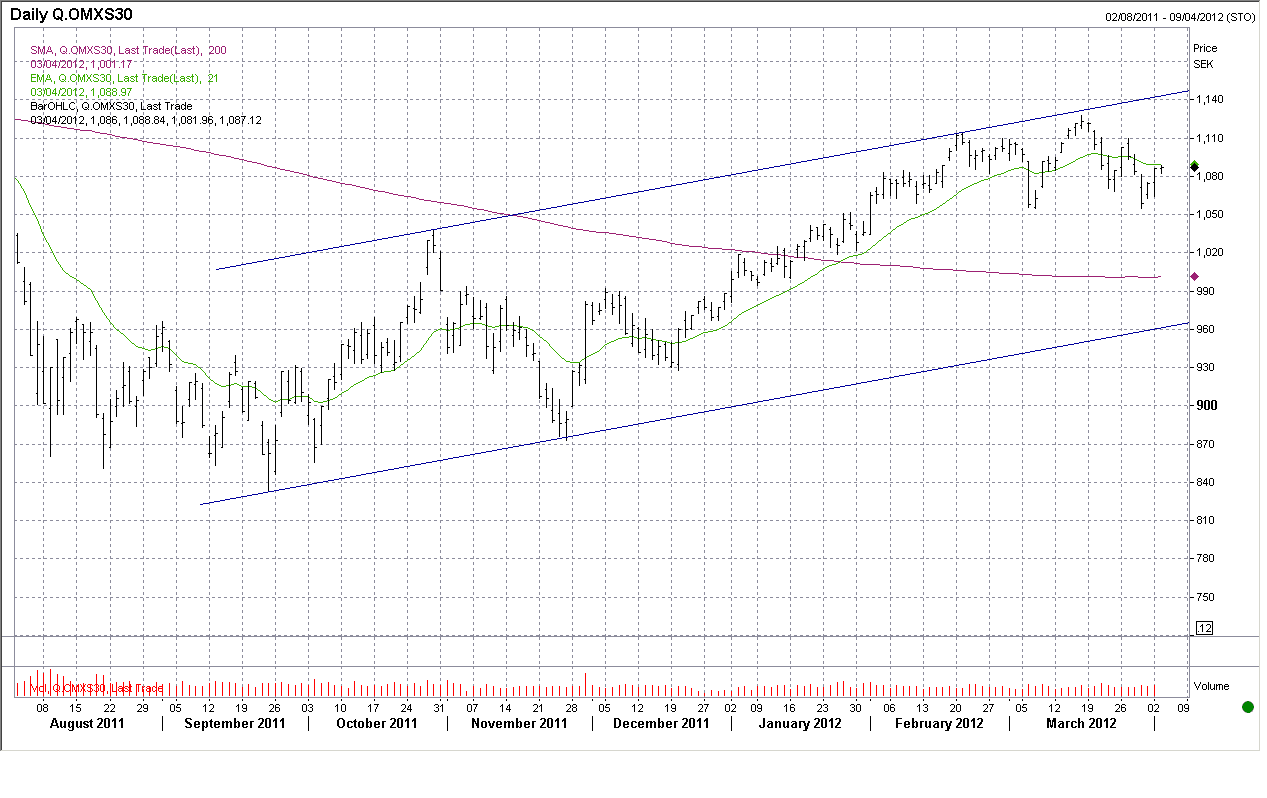Click the purple SMA price marker diamond
Viewport: 1267px width, 798px height.
1194,276
